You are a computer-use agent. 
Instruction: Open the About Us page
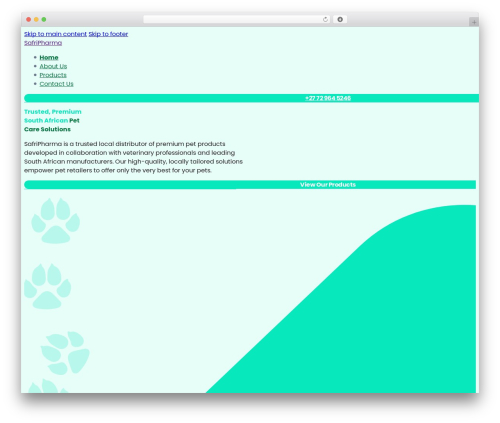[53, 66]
